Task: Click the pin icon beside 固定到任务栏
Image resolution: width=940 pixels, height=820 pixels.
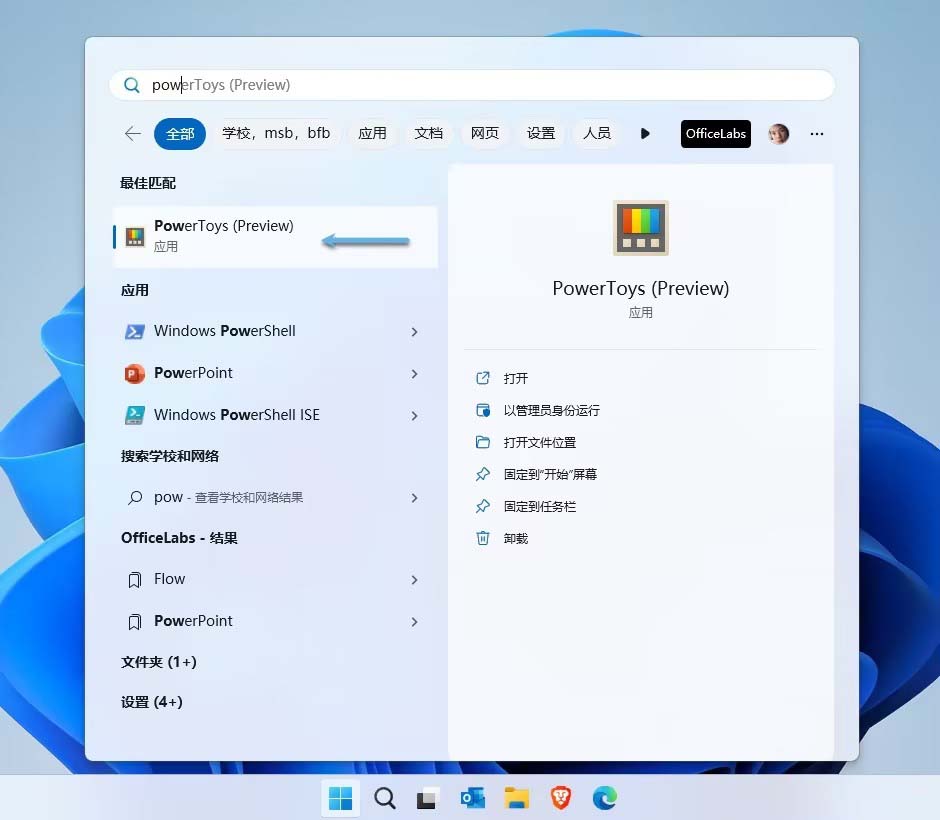Action: click(483, 507)
